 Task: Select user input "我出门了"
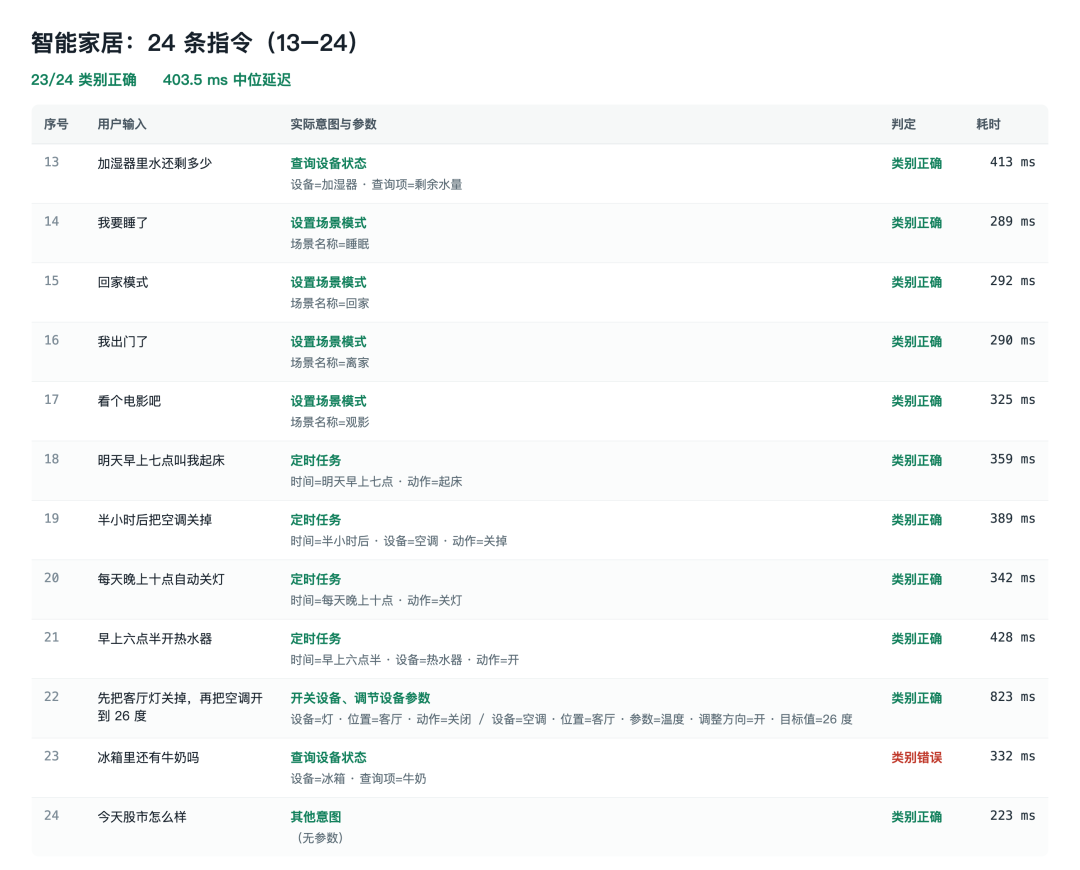point(123,342)
